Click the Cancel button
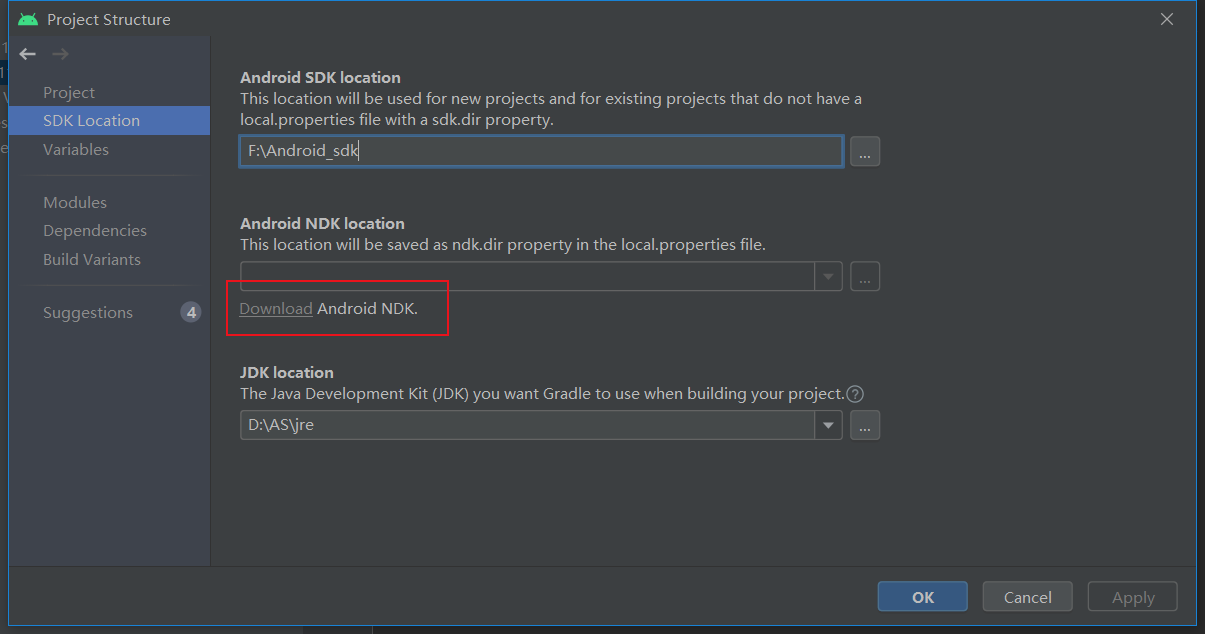 1027,597
